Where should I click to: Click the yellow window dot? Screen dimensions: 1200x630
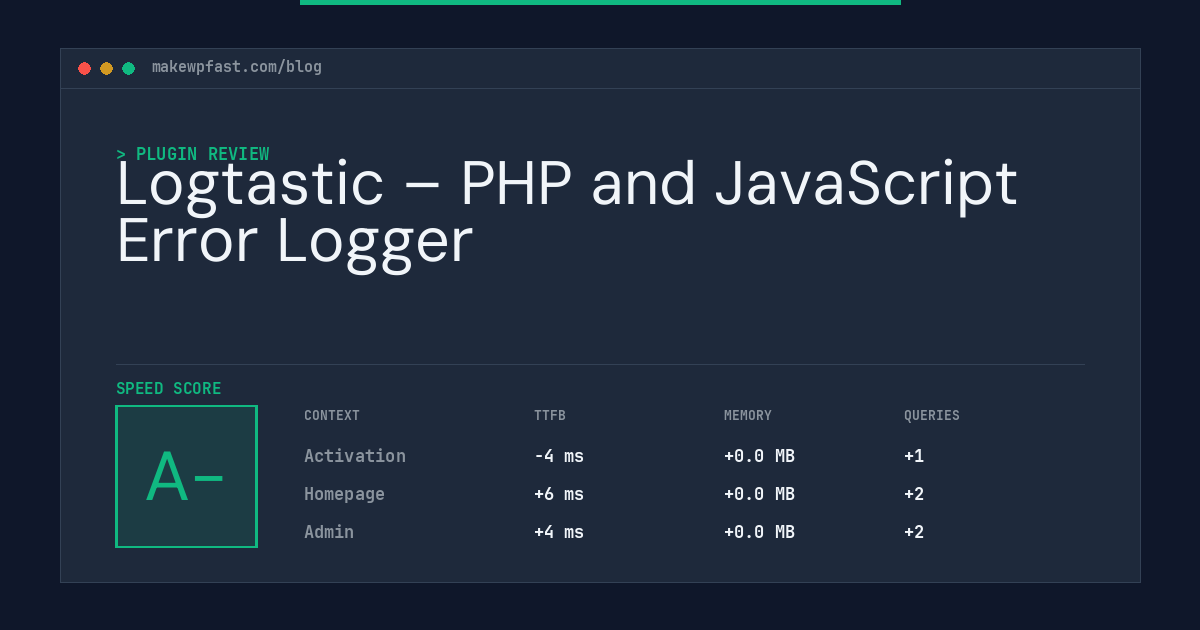(107, 68)
